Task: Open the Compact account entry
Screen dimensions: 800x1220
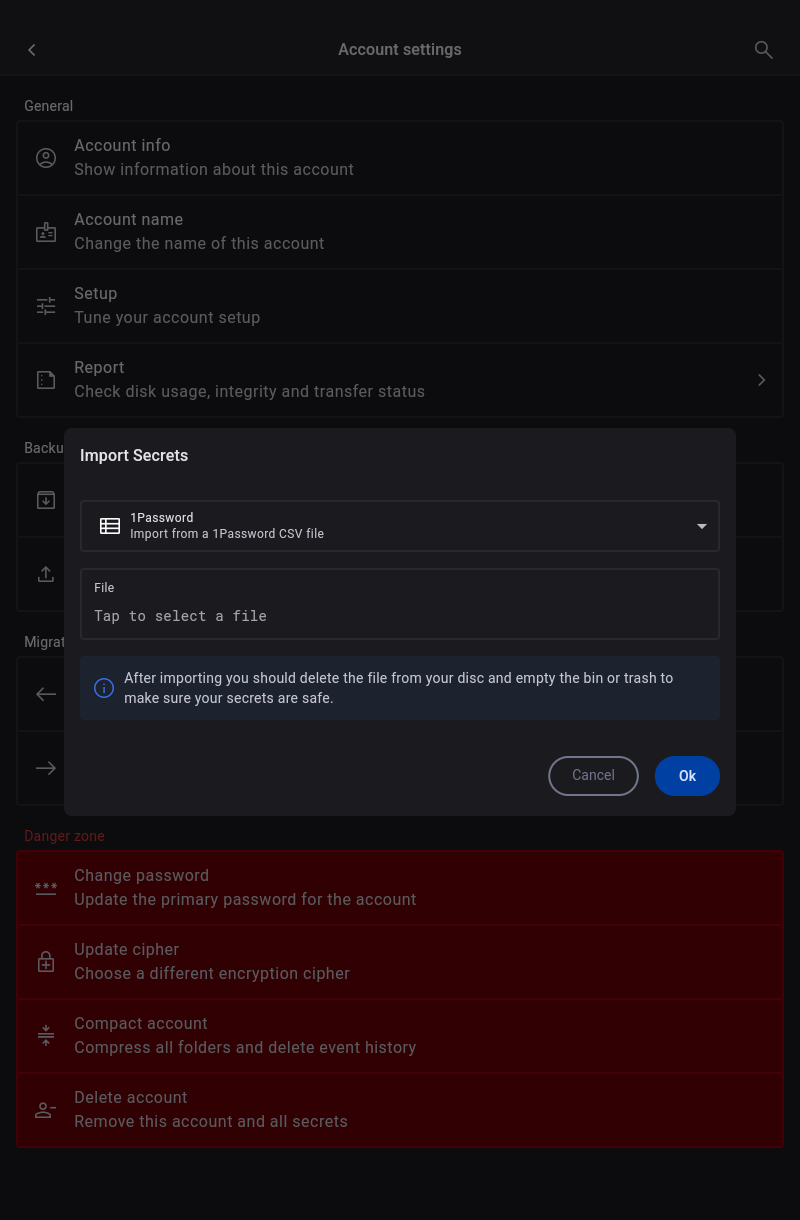Action: click(399, 1036)
